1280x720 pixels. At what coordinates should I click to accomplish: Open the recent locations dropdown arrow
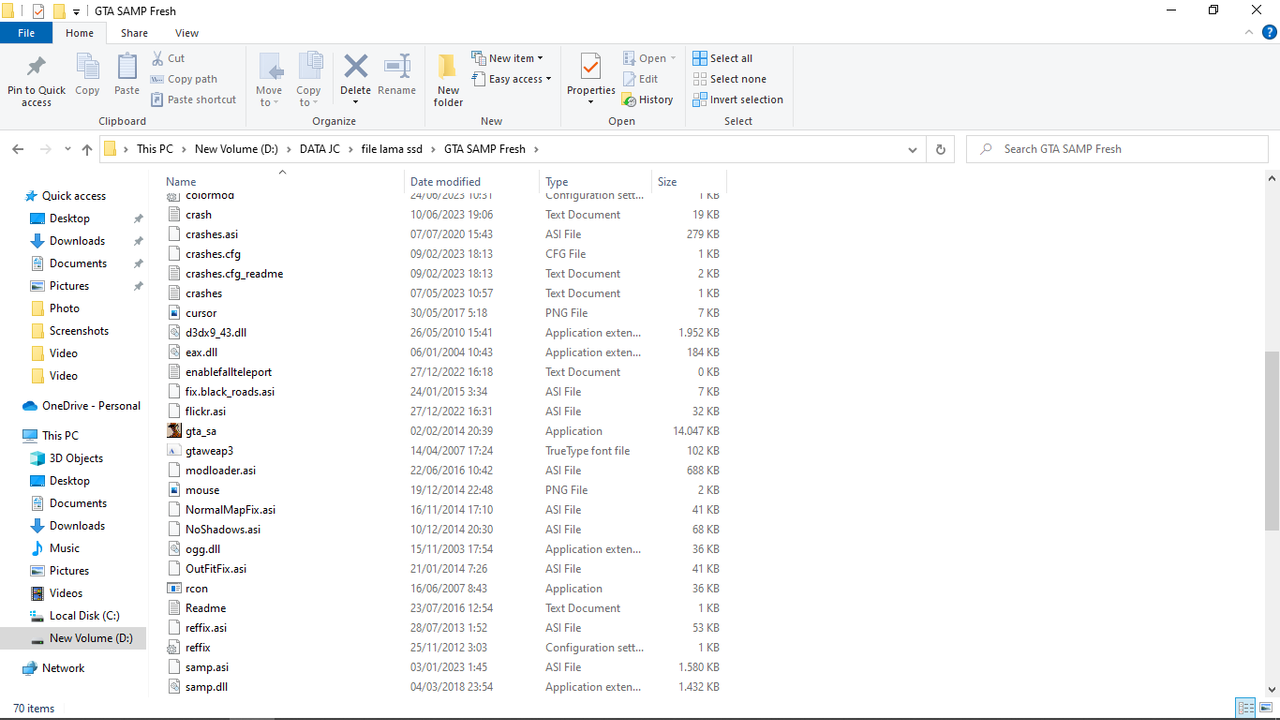(66, 150)
